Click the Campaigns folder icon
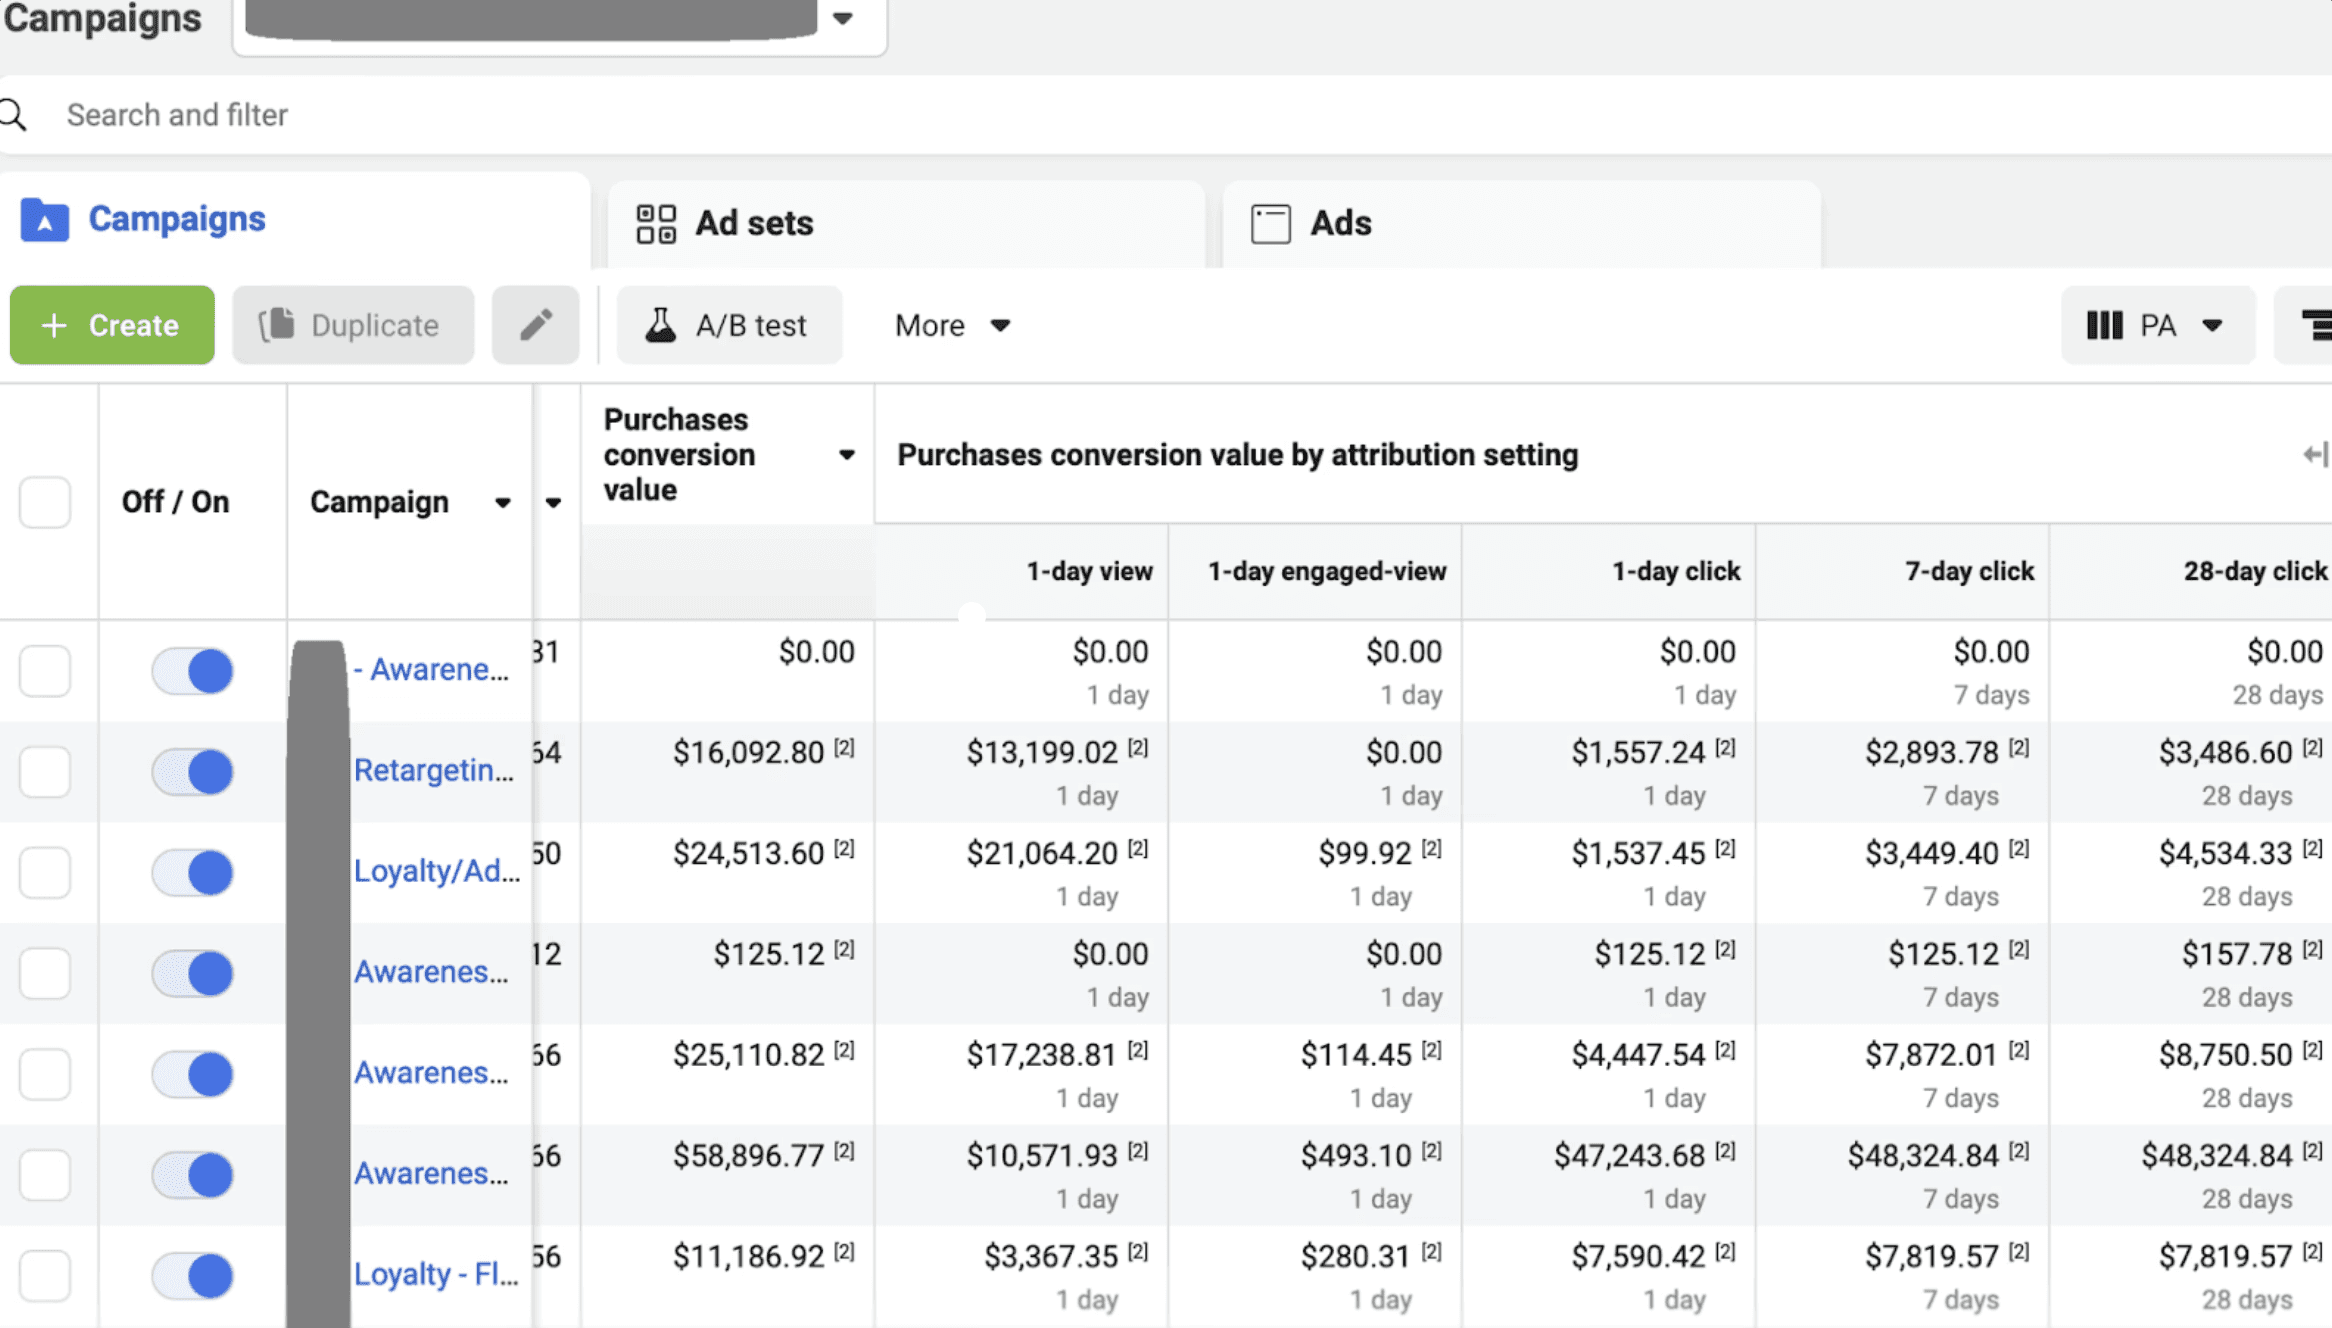2332x1328 pixels. [x=45, y=220]
